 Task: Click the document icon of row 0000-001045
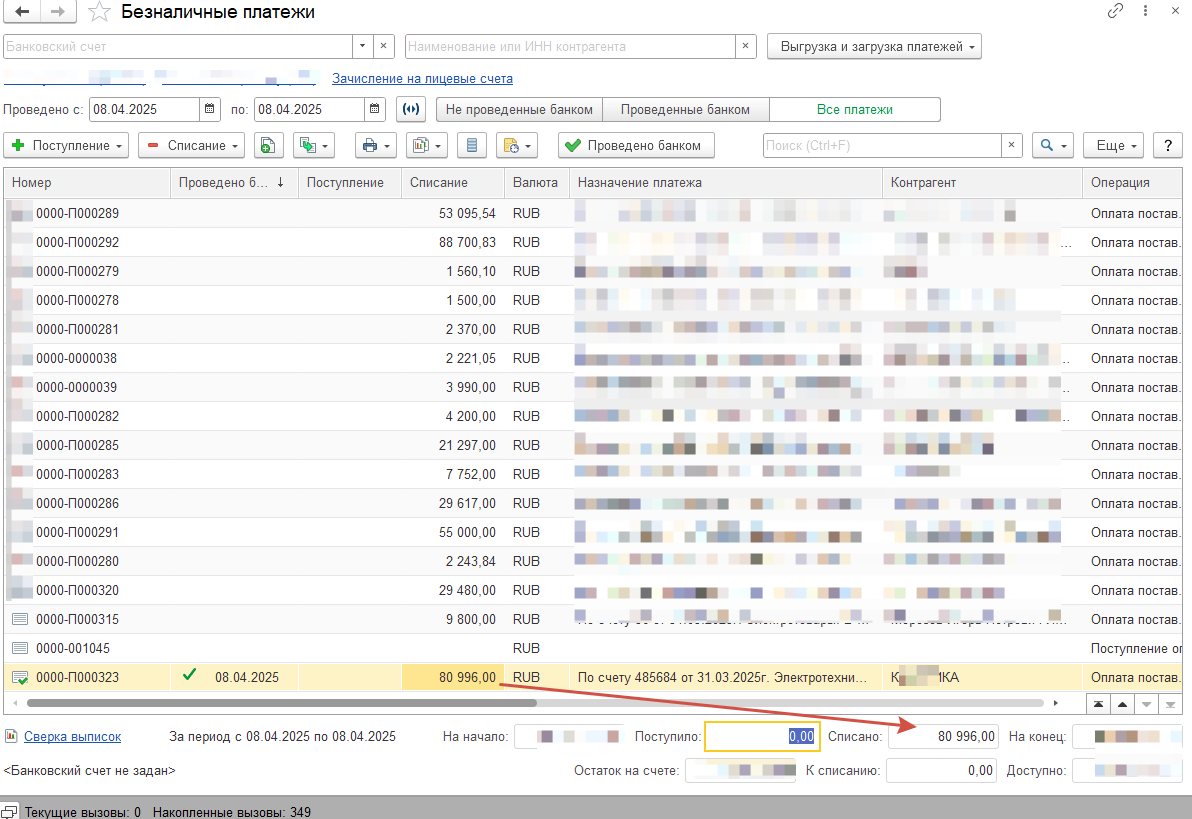click(x=21, y=648)
